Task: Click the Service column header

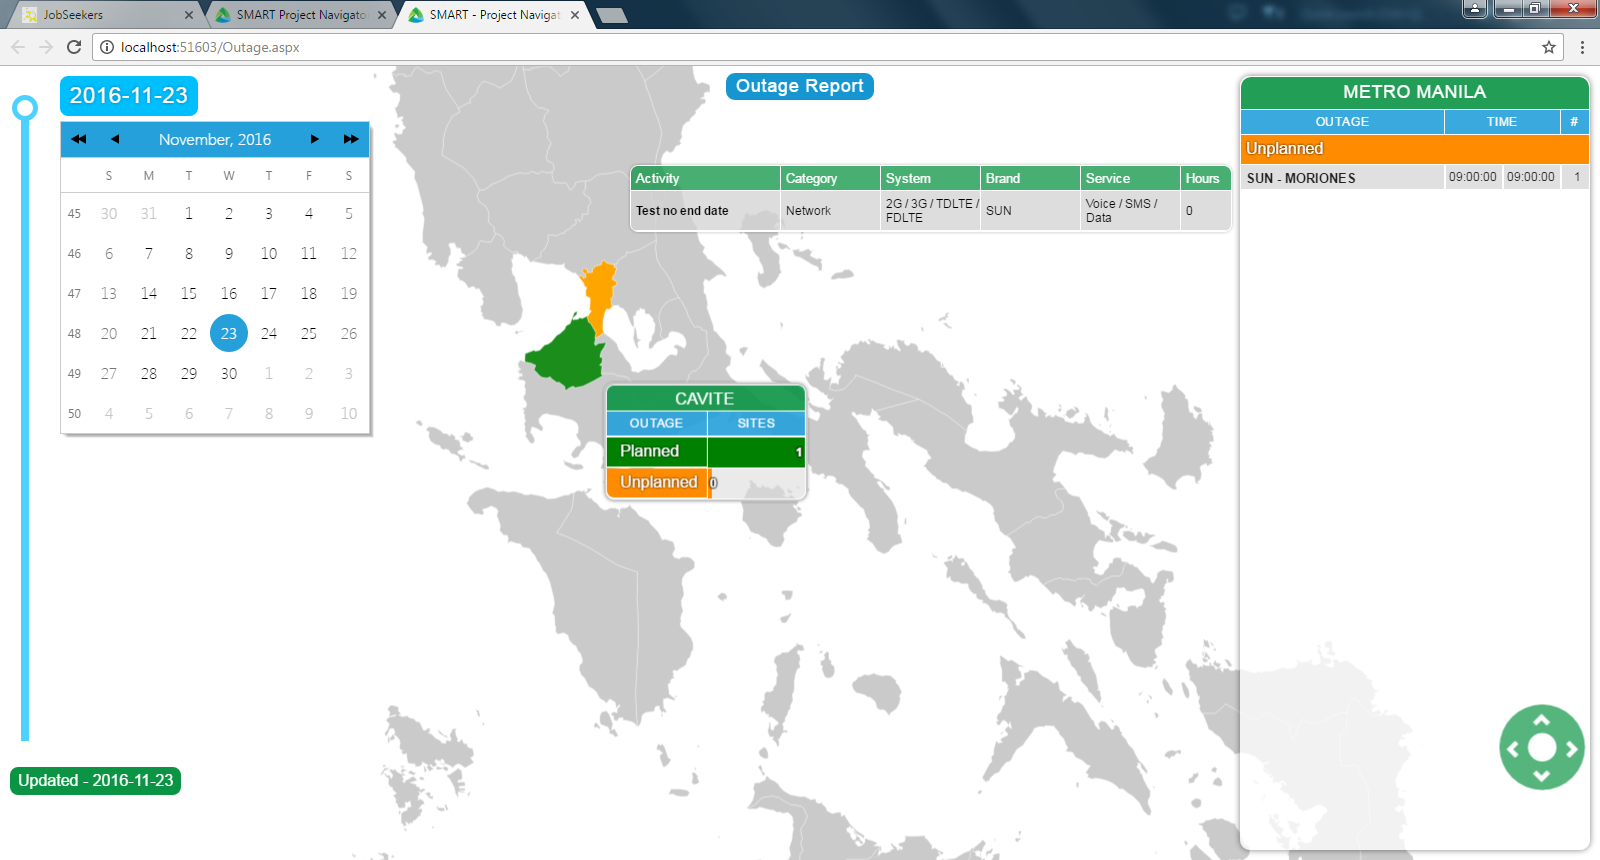Action: coord(1130,178)
